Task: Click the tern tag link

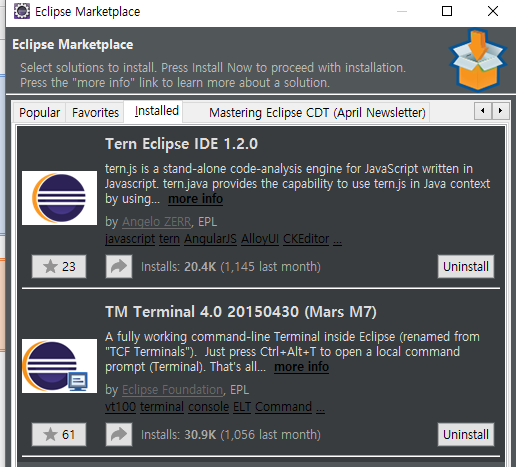Action: pos(169,239)
